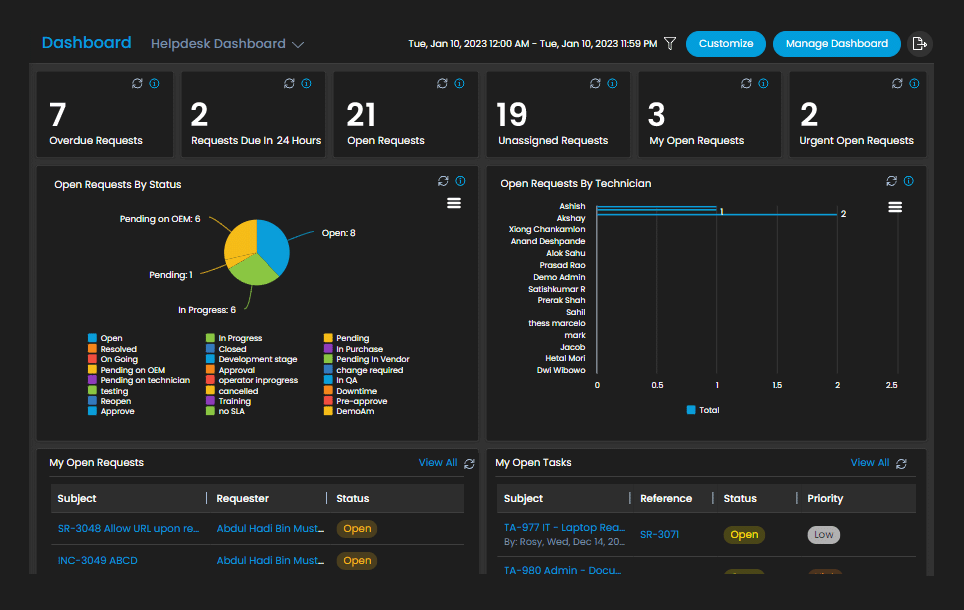Show info for Open Requests By Technician

tap(909, 181)
